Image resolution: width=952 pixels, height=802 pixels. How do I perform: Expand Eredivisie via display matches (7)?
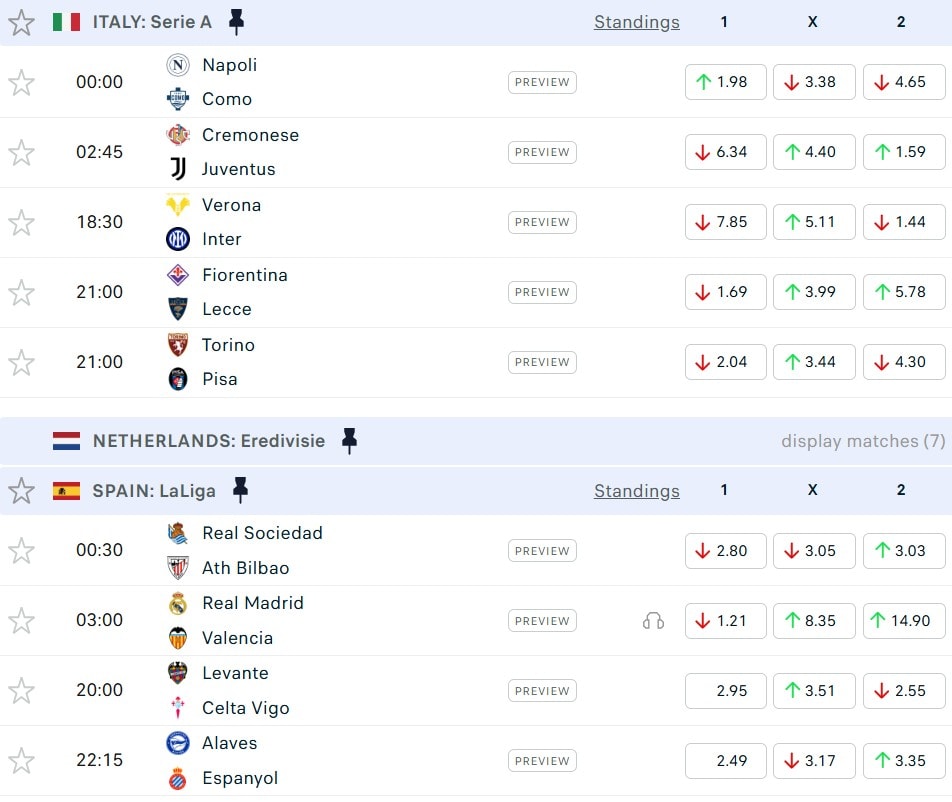click(x=863, y=441)
